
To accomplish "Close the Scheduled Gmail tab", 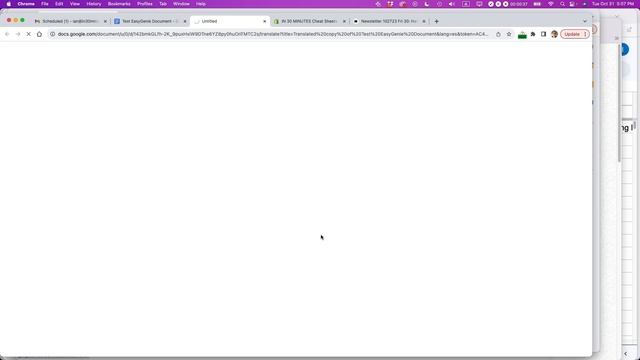I will tap(105, 21).
